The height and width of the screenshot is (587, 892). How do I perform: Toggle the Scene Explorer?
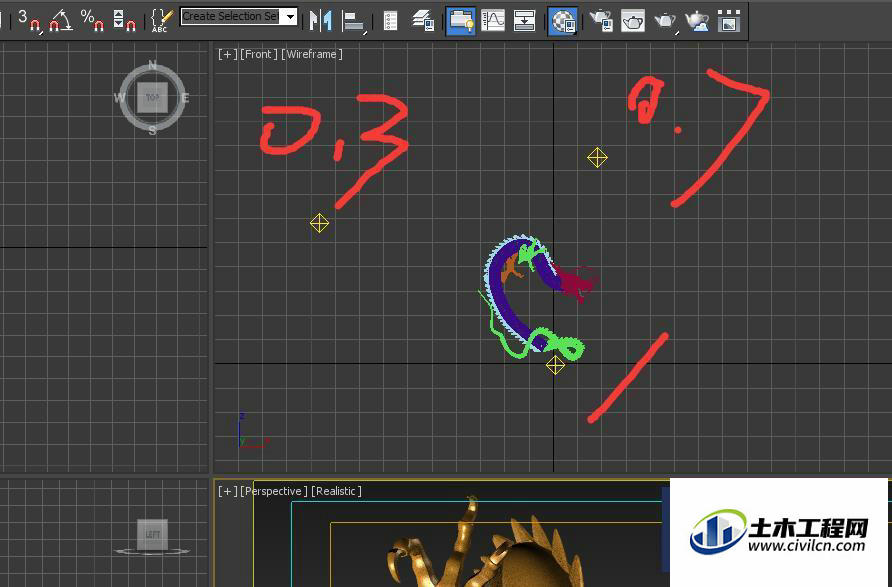point(390,21)
